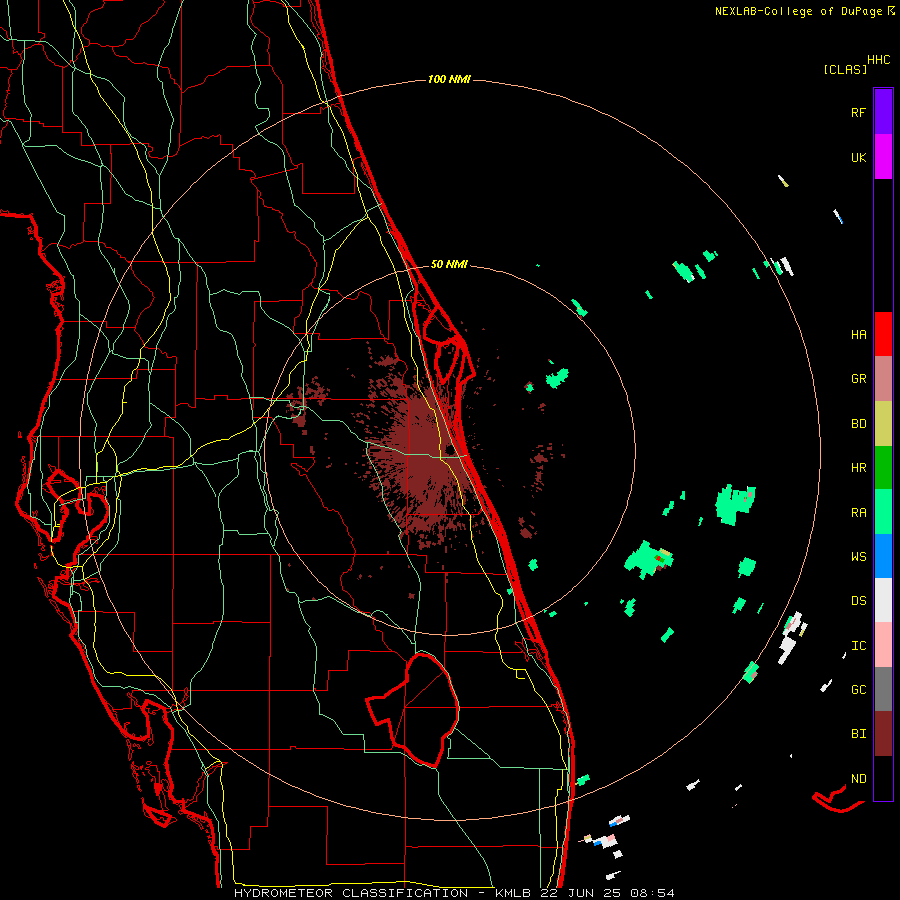
Task: Click the BI brown legend swatch
Action: pyautogui.click(x=883, y=734)
